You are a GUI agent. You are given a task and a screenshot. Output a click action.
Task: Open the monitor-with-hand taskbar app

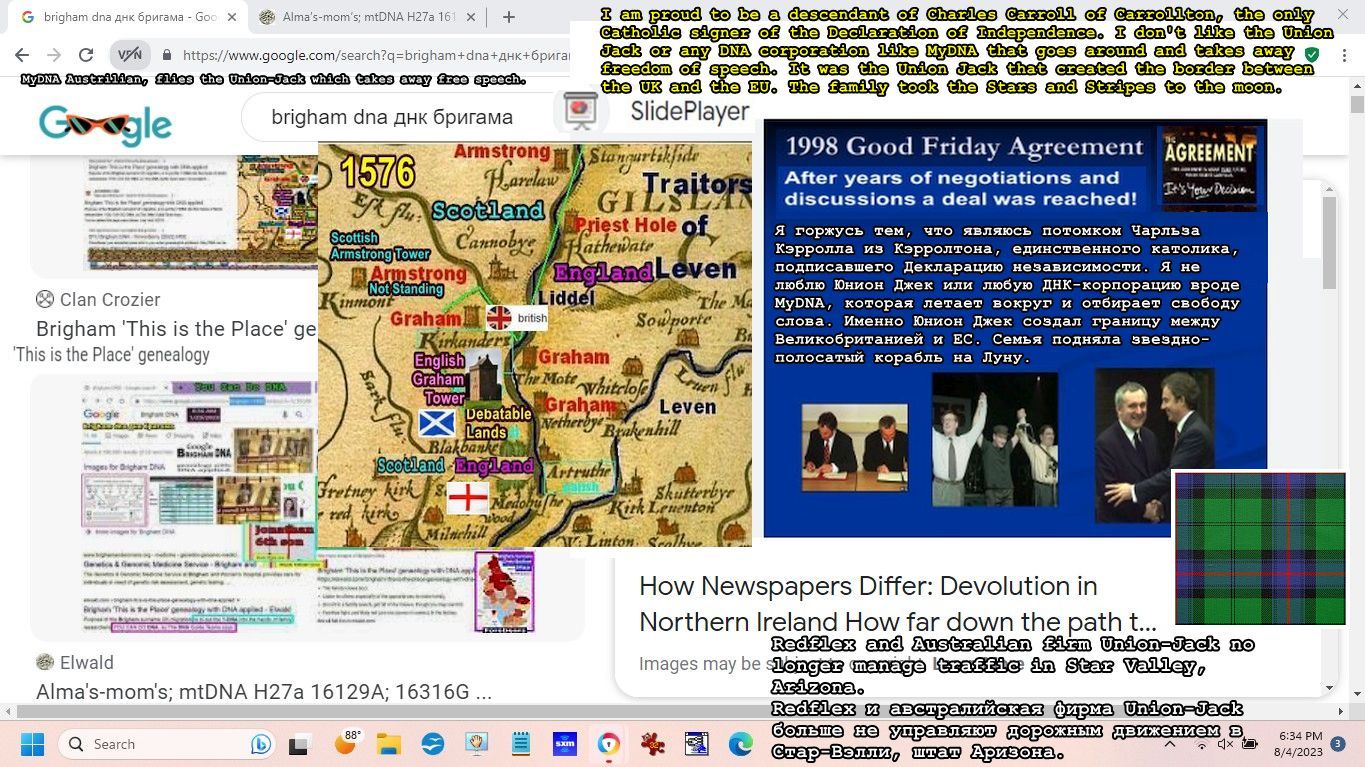[477, 744]
